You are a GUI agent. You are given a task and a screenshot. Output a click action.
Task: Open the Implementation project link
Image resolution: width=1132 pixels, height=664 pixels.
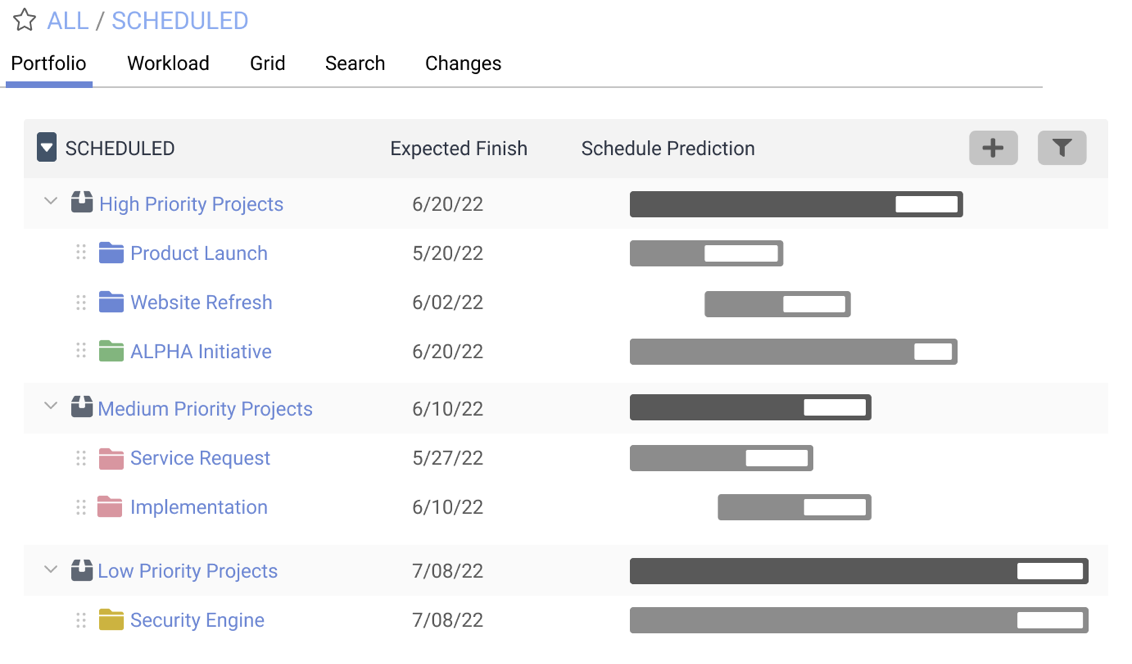pos(199,507)
